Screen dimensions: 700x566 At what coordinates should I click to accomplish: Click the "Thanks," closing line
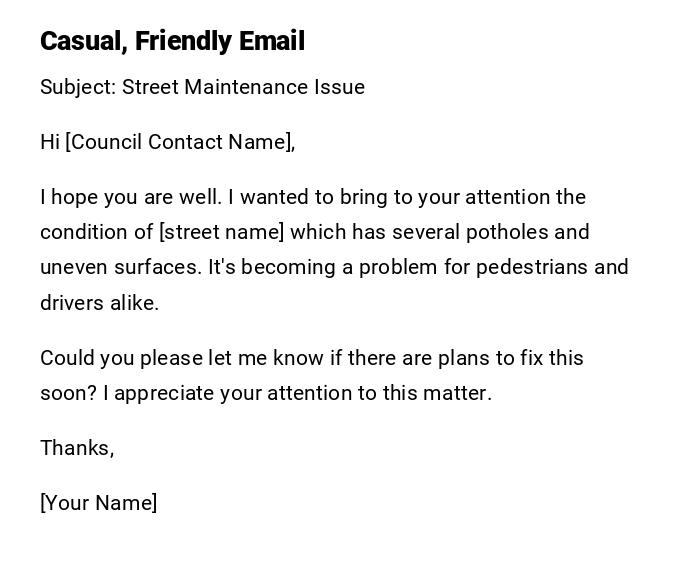[77, 448]
